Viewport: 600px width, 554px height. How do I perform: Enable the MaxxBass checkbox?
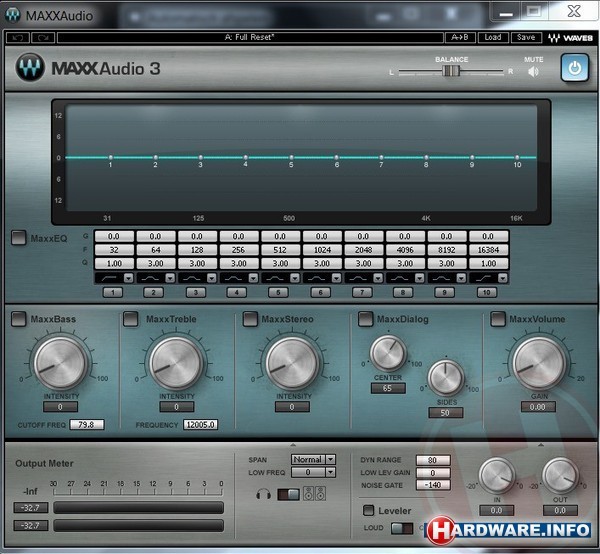coord(18,319)
